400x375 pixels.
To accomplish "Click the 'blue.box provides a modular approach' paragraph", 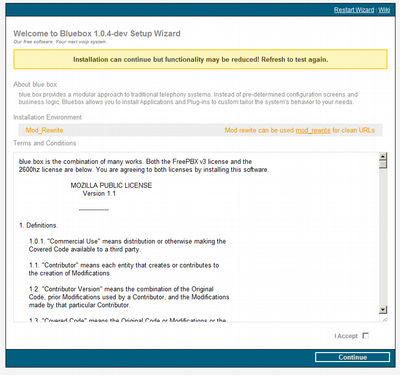I will (188, 98).
